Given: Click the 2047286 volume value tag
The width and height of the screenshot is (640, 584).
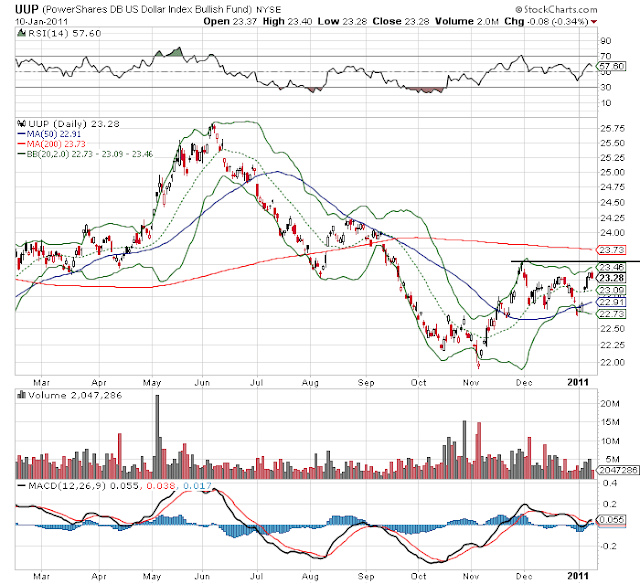Looking at the screenshot, I should (x=618, y=470).
